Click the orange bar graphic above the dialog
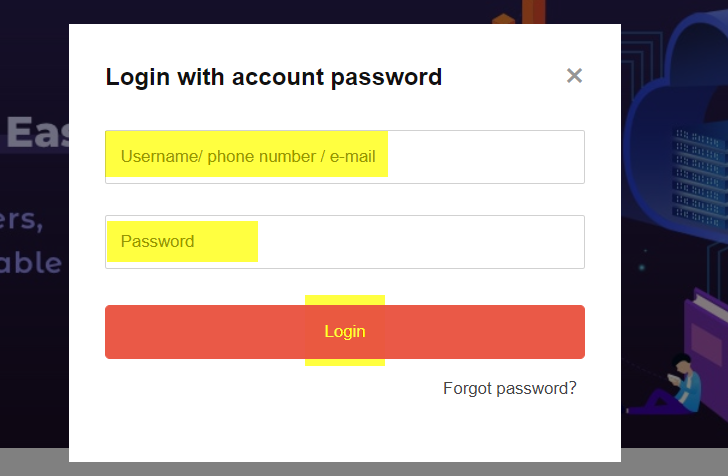 pyautogui.click(x=533, y=12)
